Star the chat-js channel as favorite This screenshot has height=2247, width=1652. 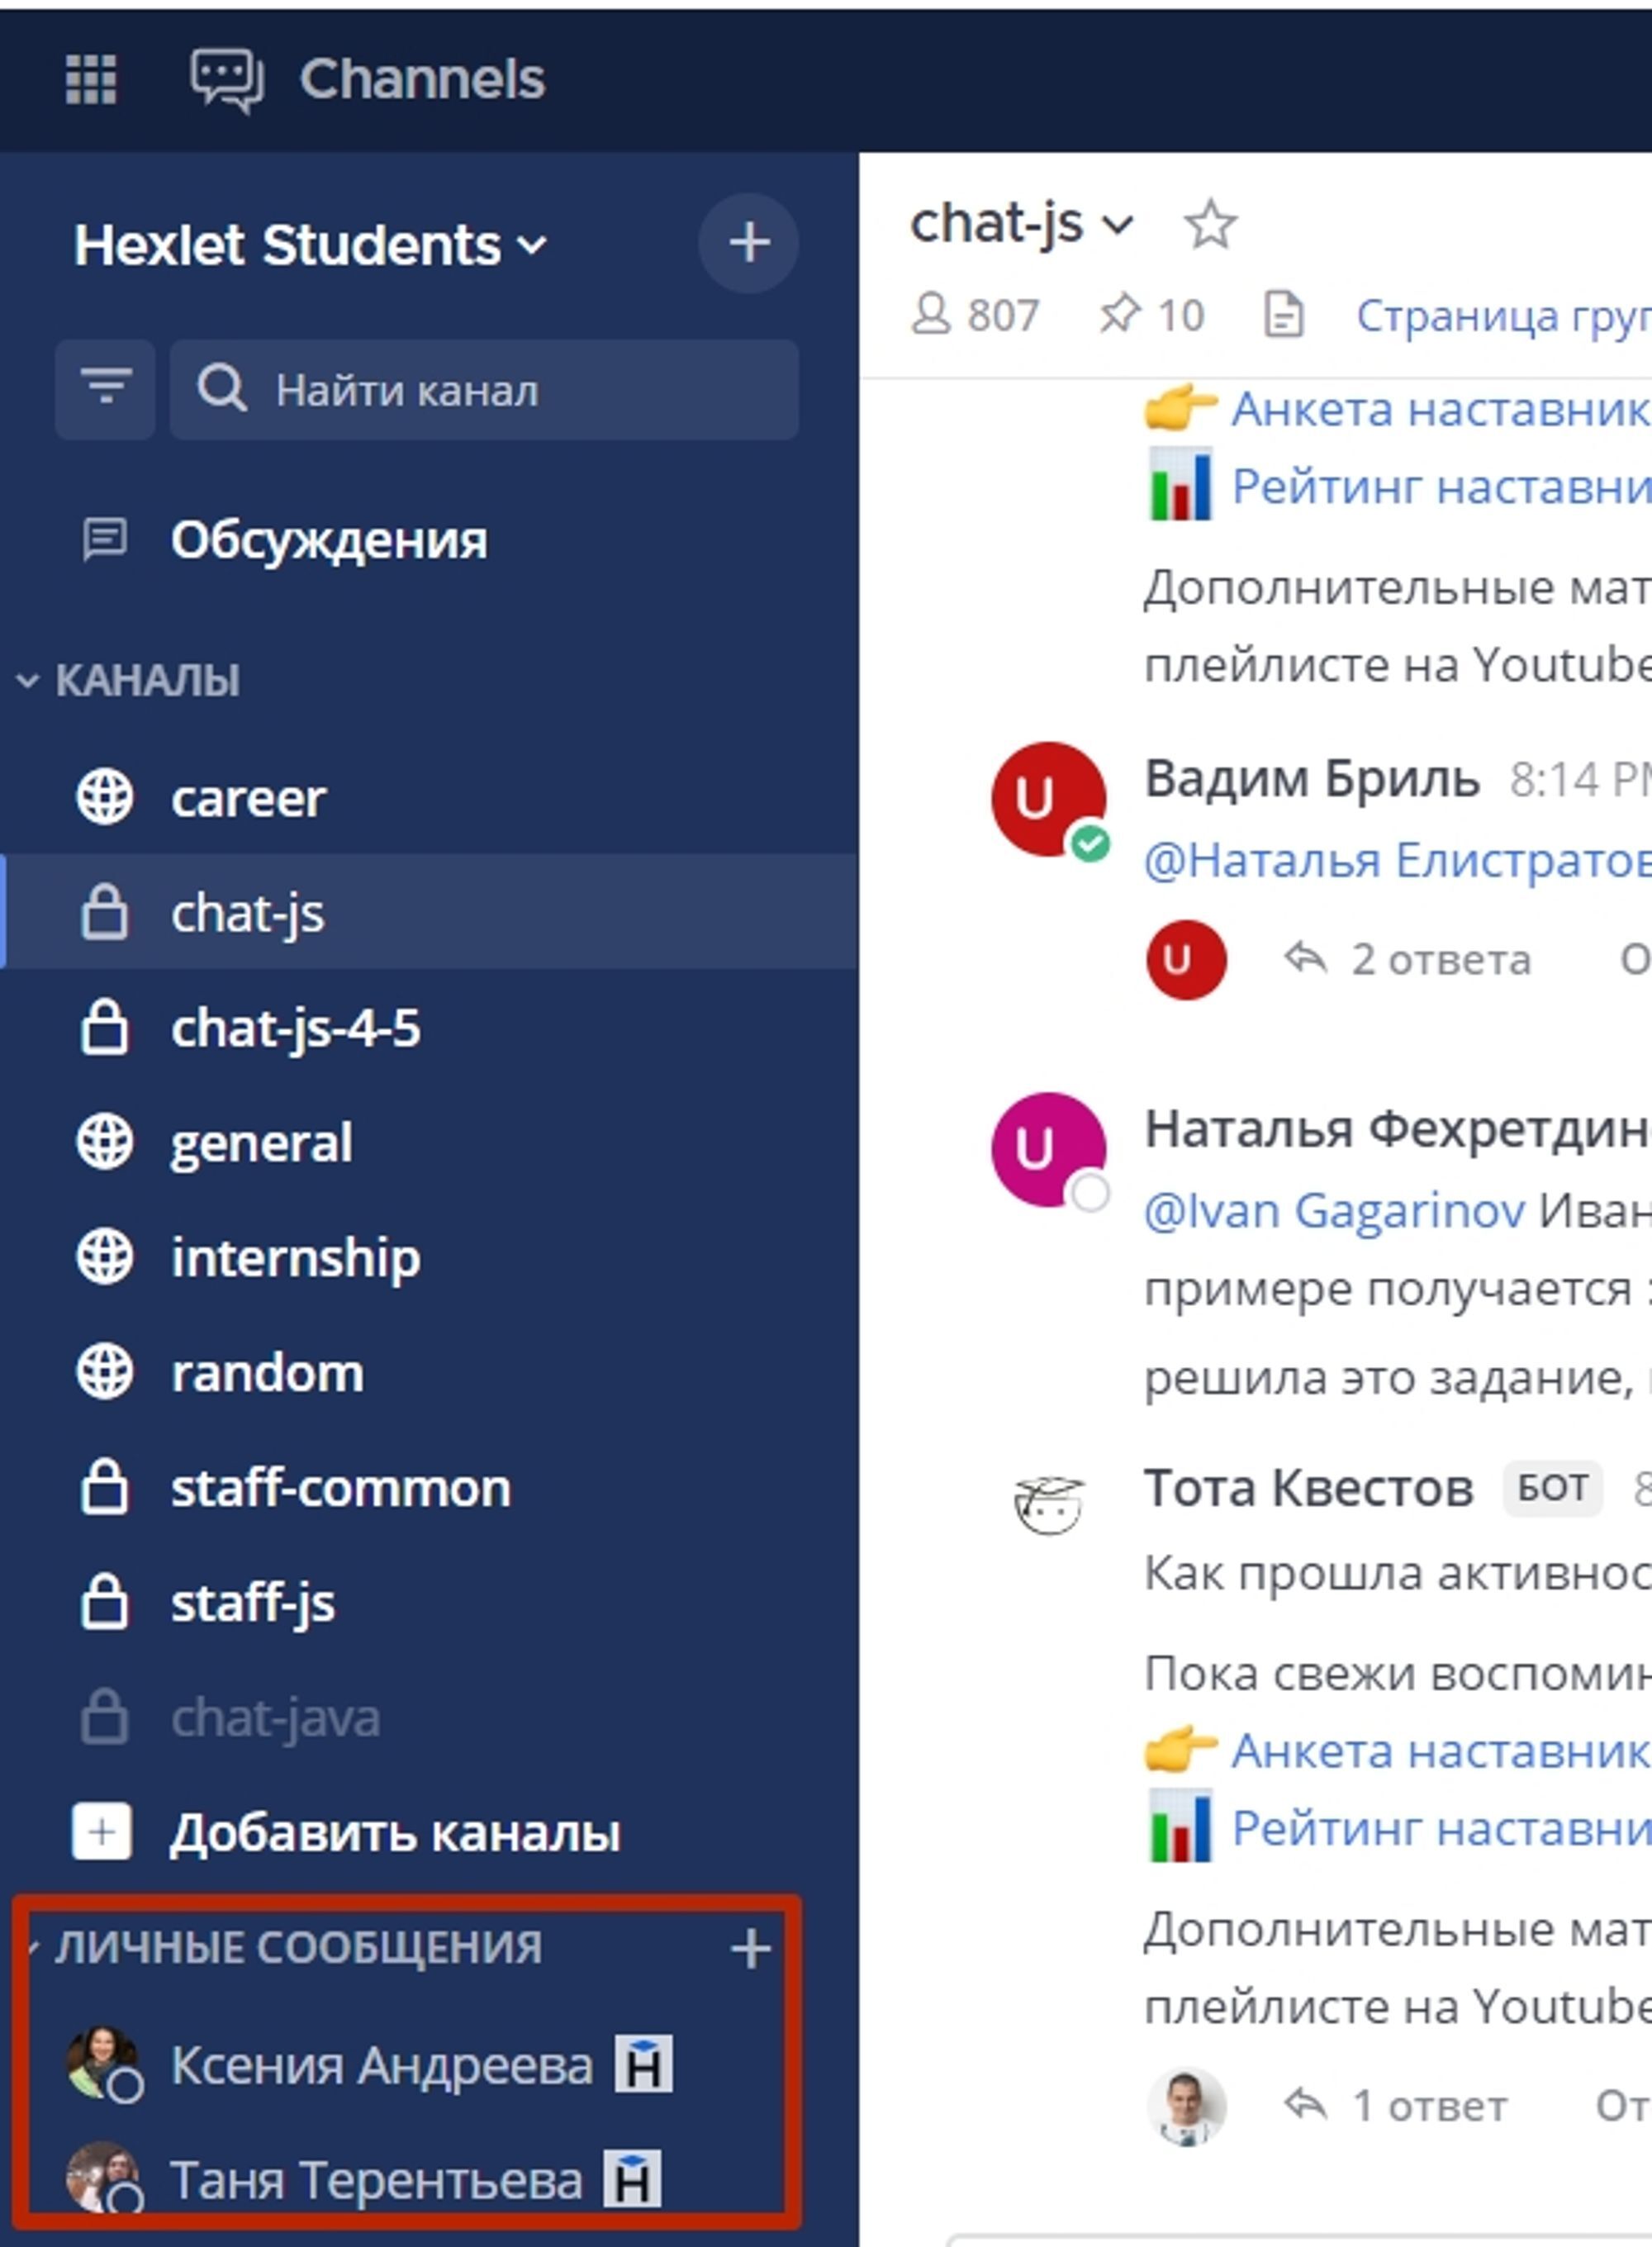[1210, 224]
